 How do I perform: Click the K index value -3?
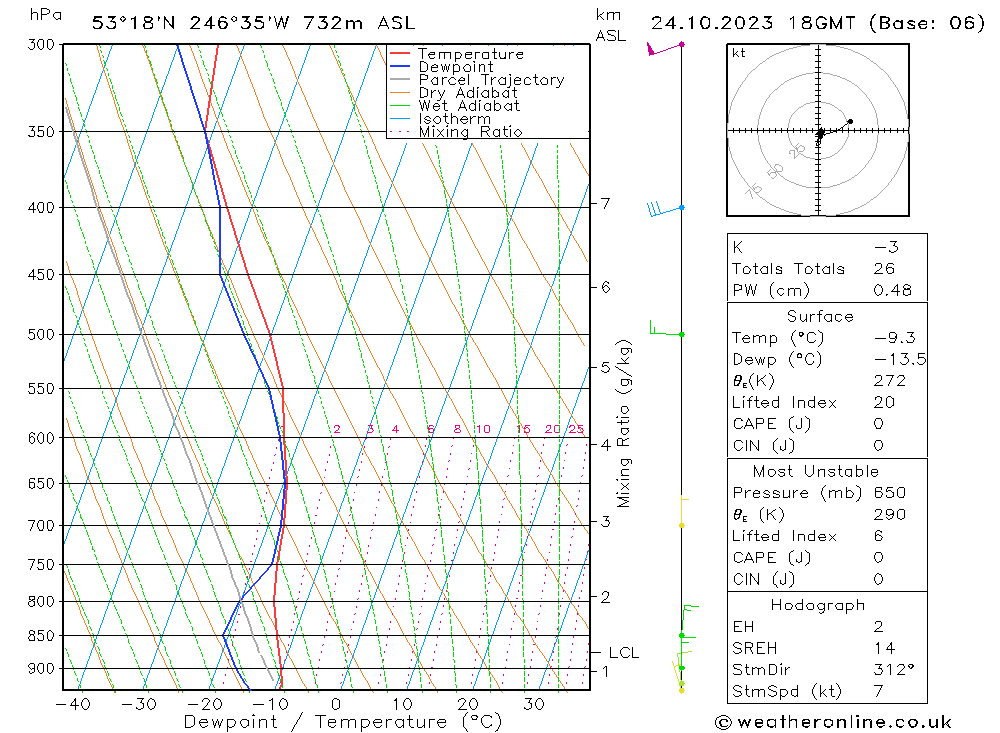click(x=886, y=247)
